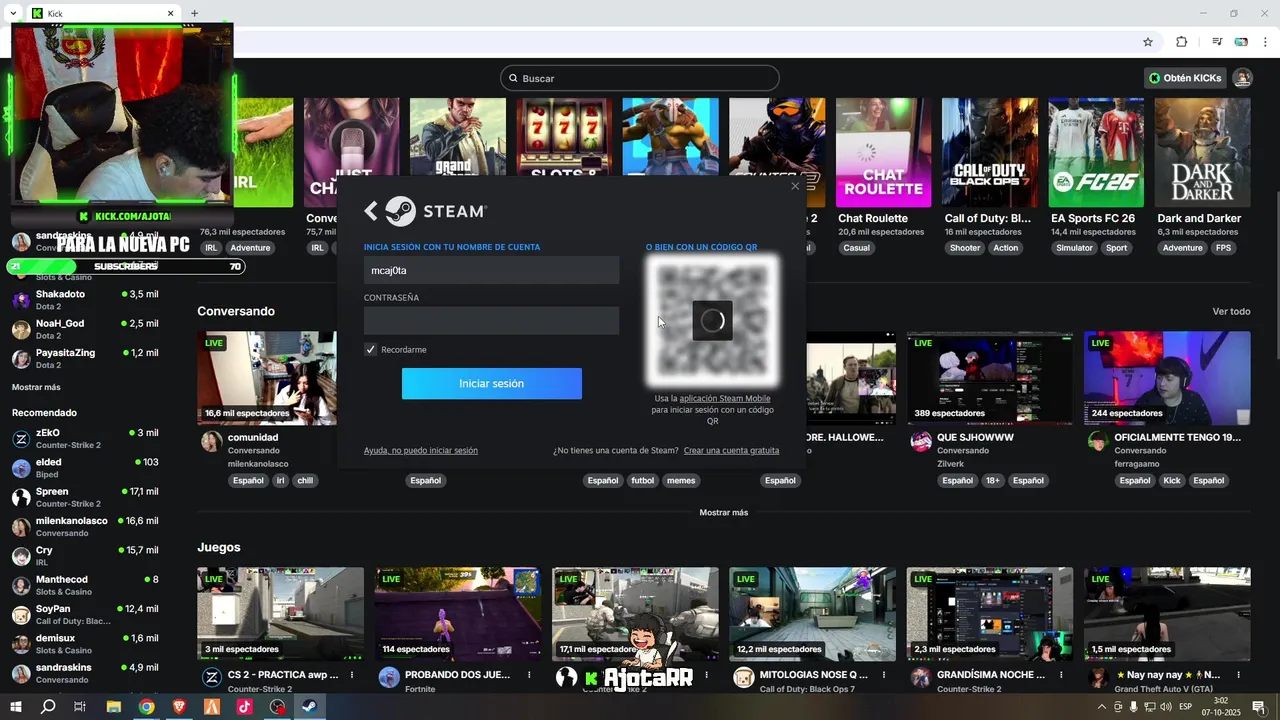This screenshot has height=720, width=1280.
Task: Open elded channel in sidebar
Action: pyautogui.click(x=85, y=468)
